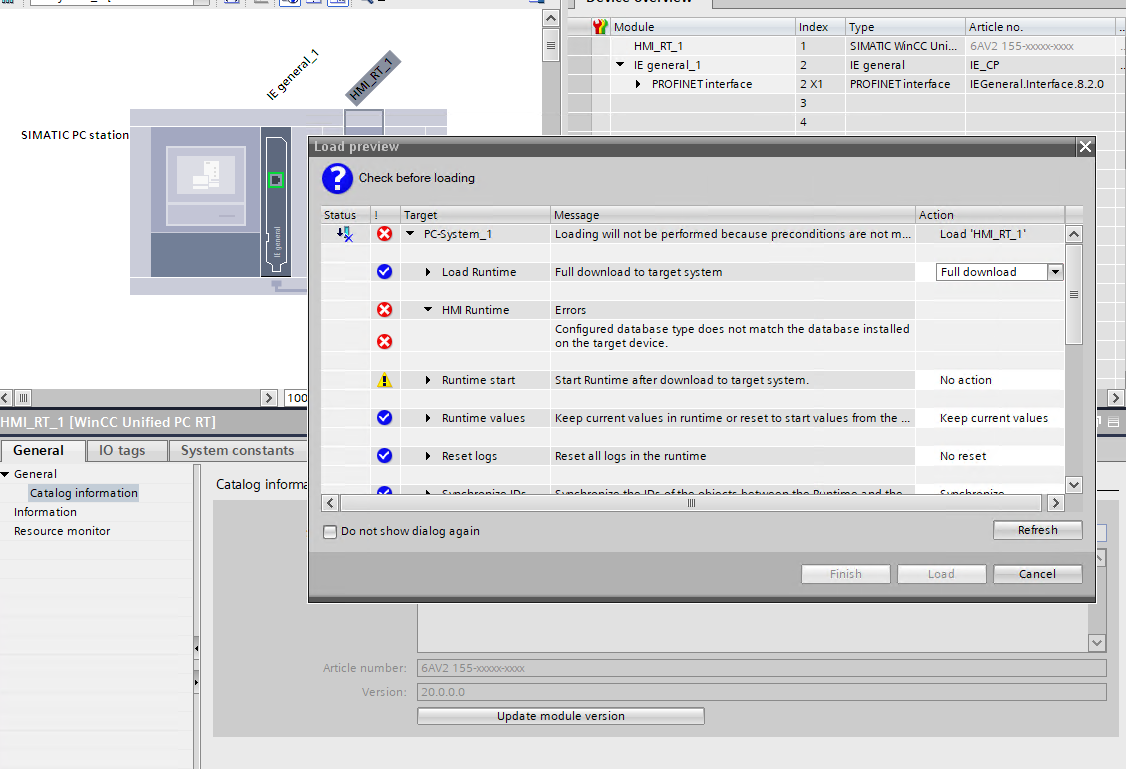
Task: Collapse the HMI Runtime tree node
Action: [x=428, y=310]
